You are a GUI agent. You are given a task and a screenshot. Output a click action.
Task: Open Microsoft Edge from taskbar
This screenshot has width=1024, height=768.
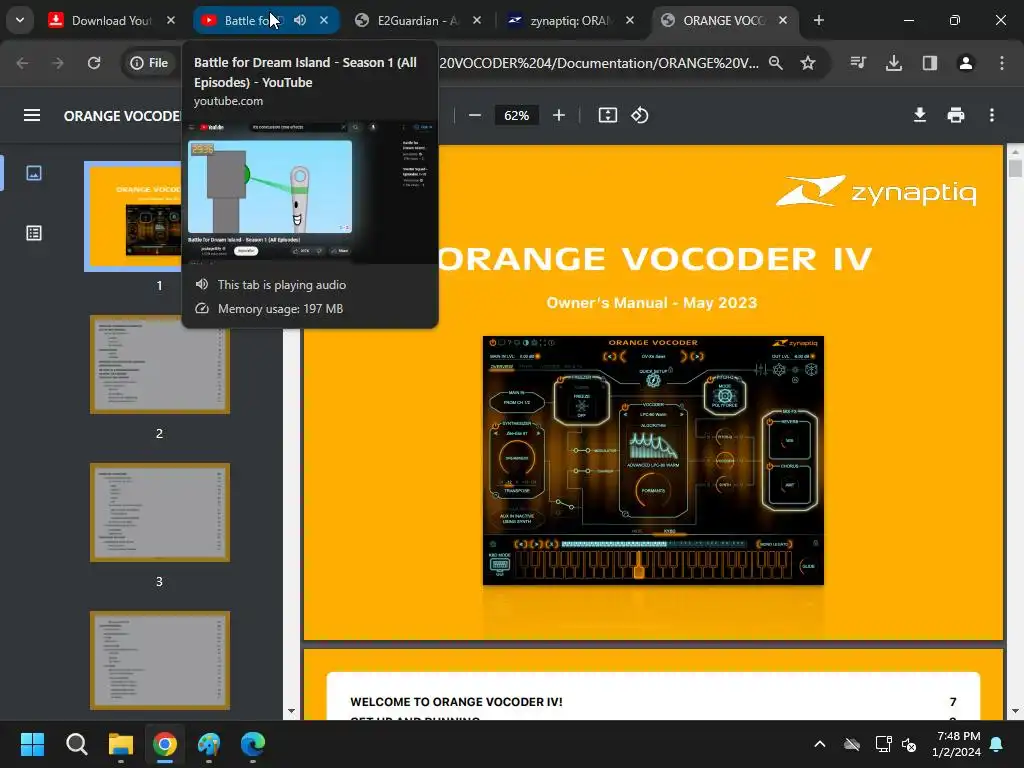(x=253, y=744)
